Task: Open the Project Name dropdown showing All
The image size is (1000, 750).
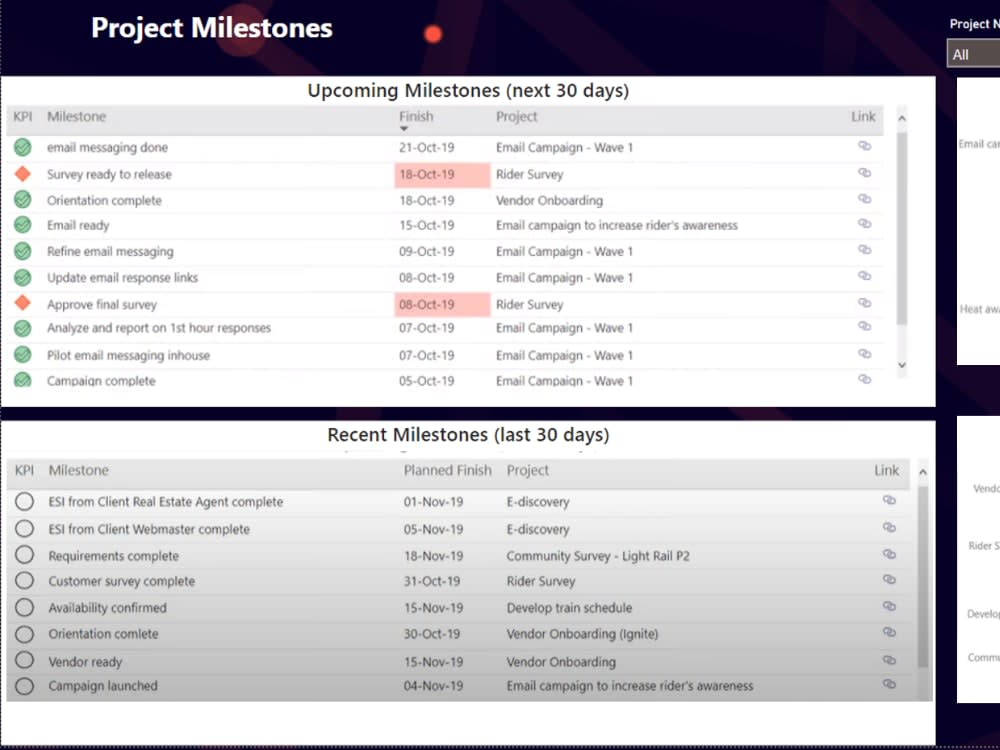Action: point(973,54)
